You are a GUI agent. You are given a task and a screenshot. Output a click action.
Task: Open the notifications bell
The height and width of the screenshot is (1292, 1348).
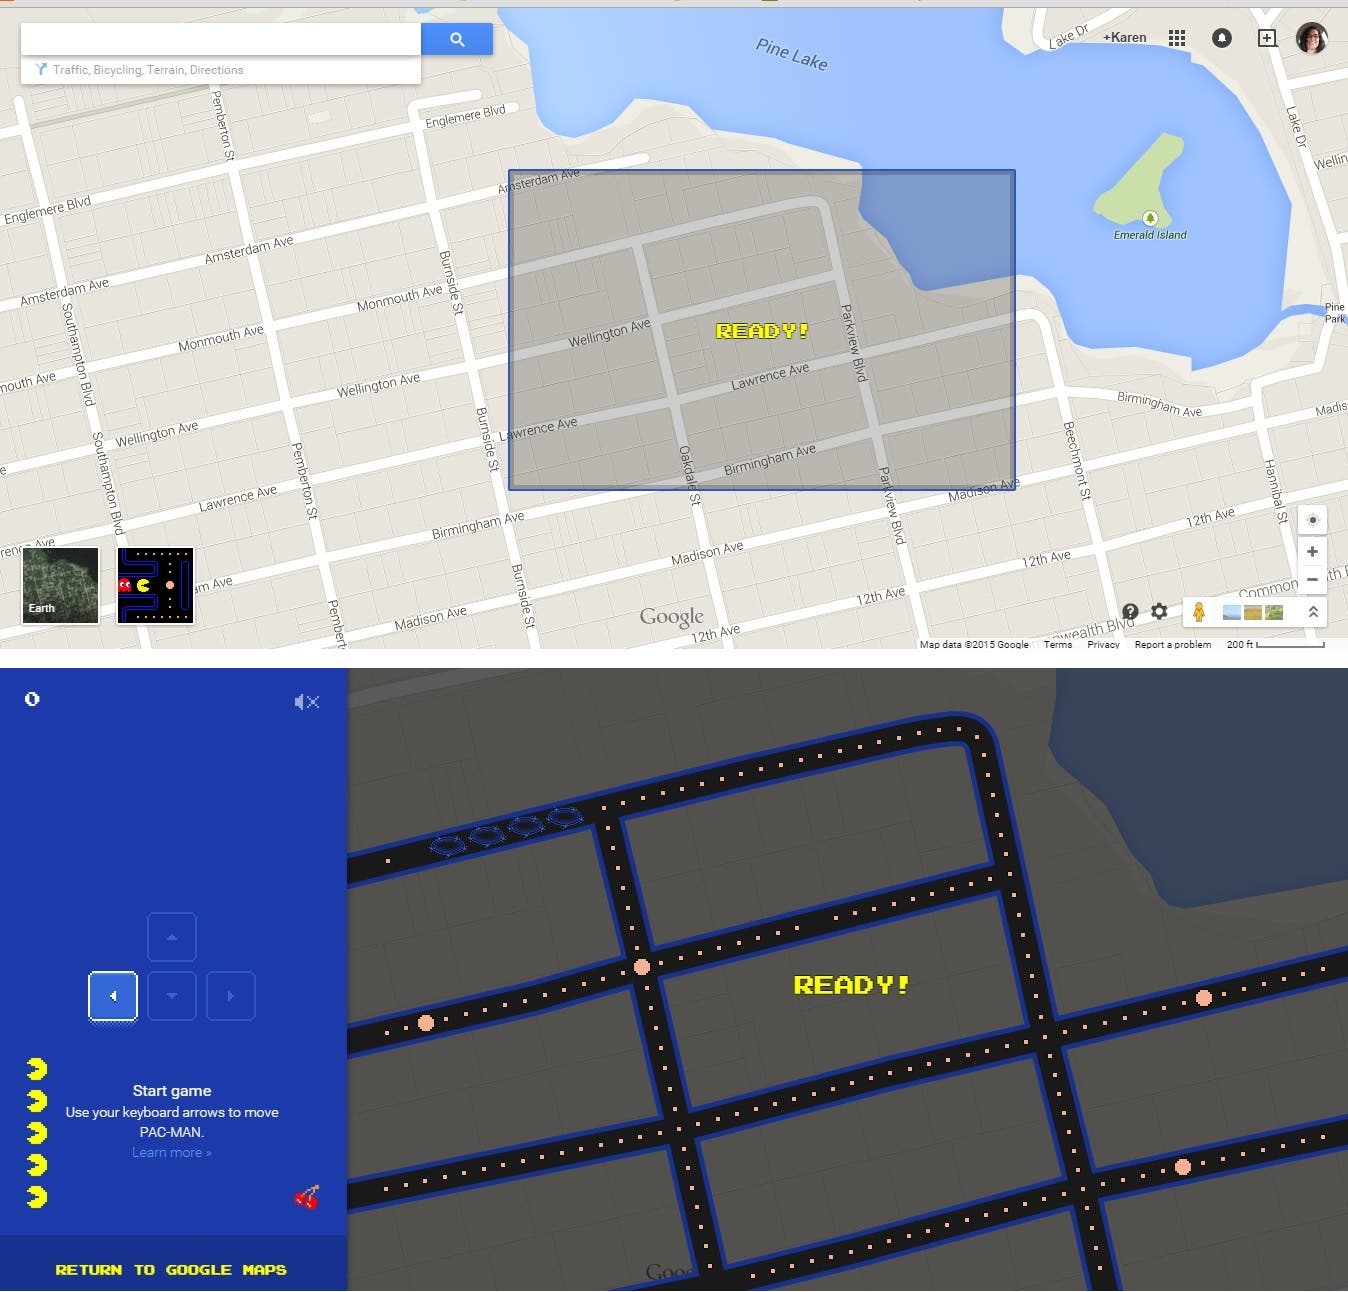[x=1221, y=38]
